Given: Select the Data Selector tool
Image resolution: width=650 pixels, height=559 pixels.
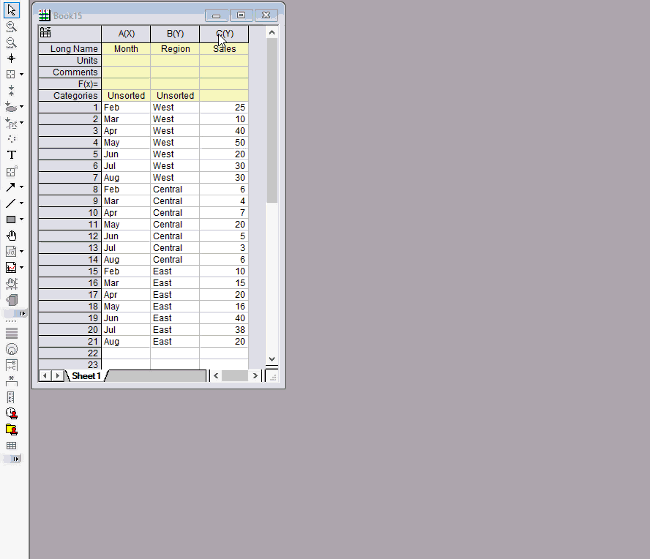Looking at the screenshot, I should click(11, 90).
